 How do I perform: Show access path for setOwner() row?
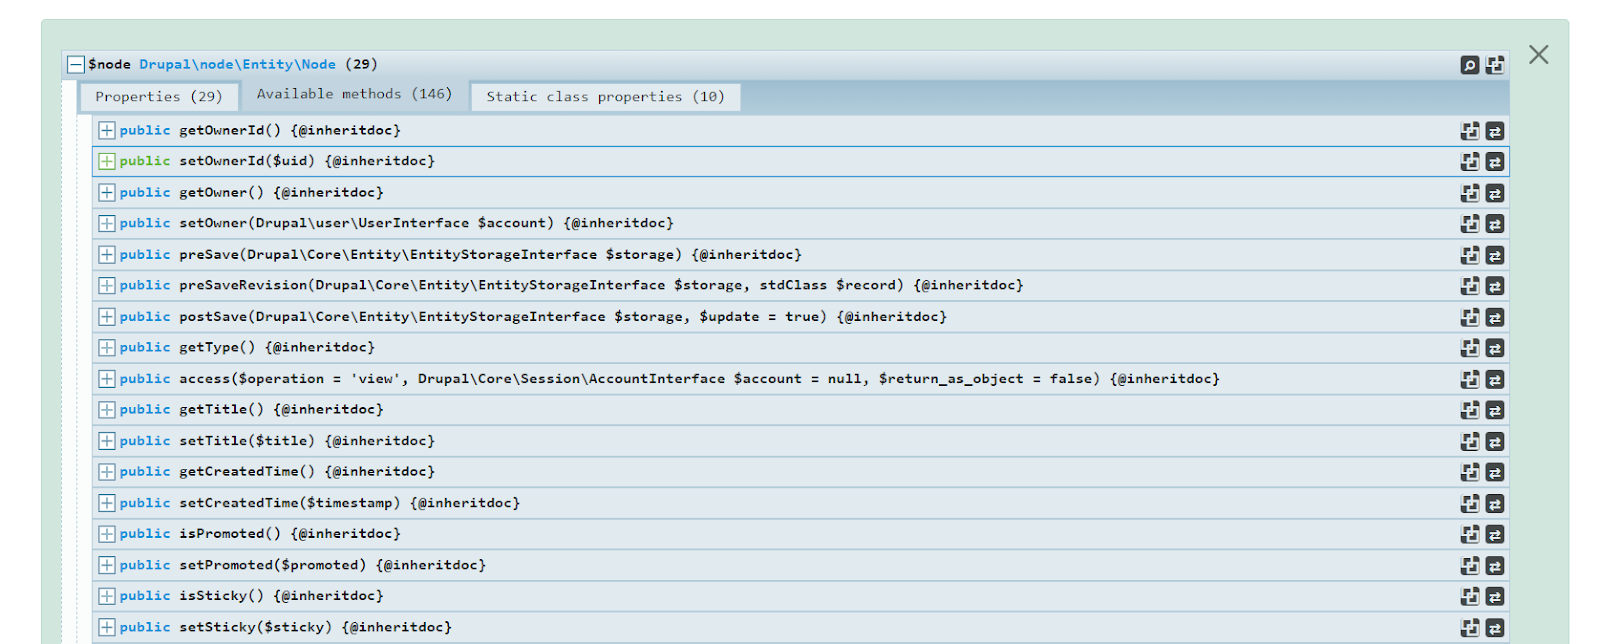(x=1495, y=224)
